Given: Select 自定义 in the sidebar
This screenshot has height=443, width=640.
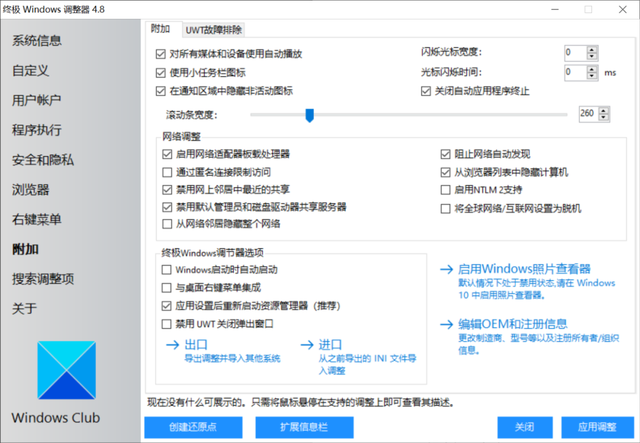Looking at the screenshot, I should pos(31,70).
